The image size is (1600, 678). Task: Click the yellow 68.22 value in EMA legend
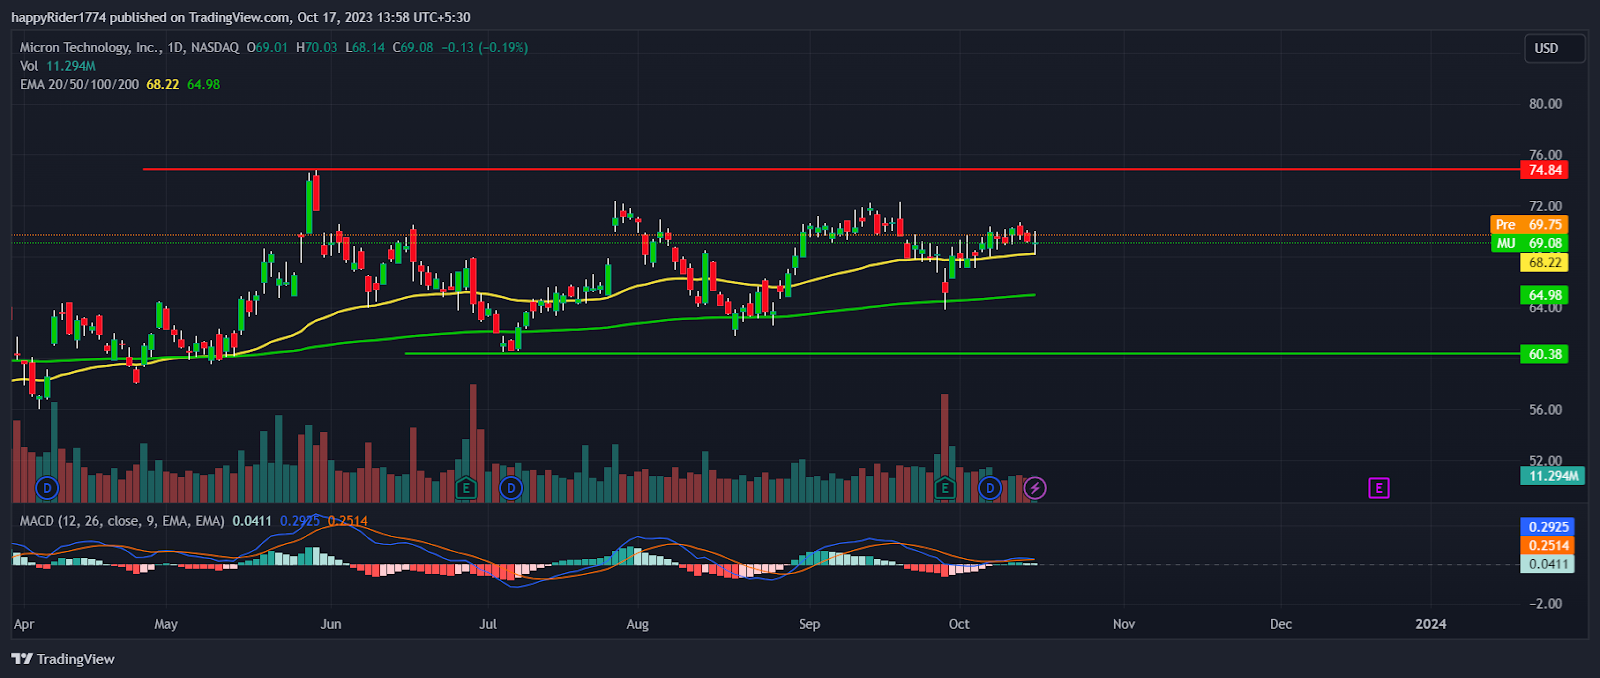point(163,84)
